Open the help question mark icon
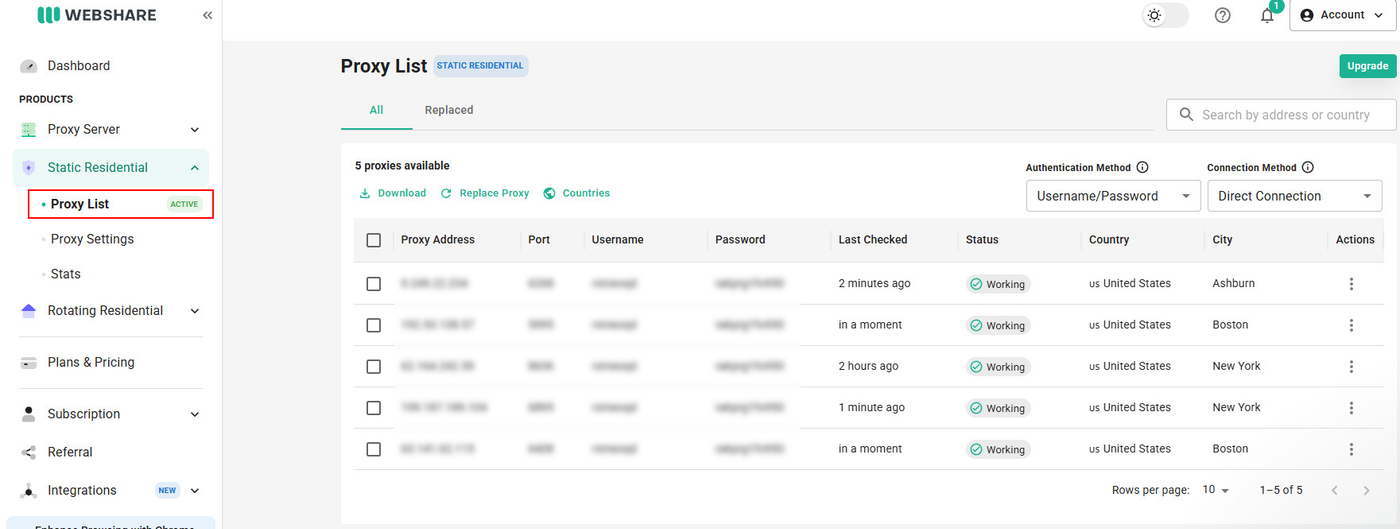 coord(1222,15)
